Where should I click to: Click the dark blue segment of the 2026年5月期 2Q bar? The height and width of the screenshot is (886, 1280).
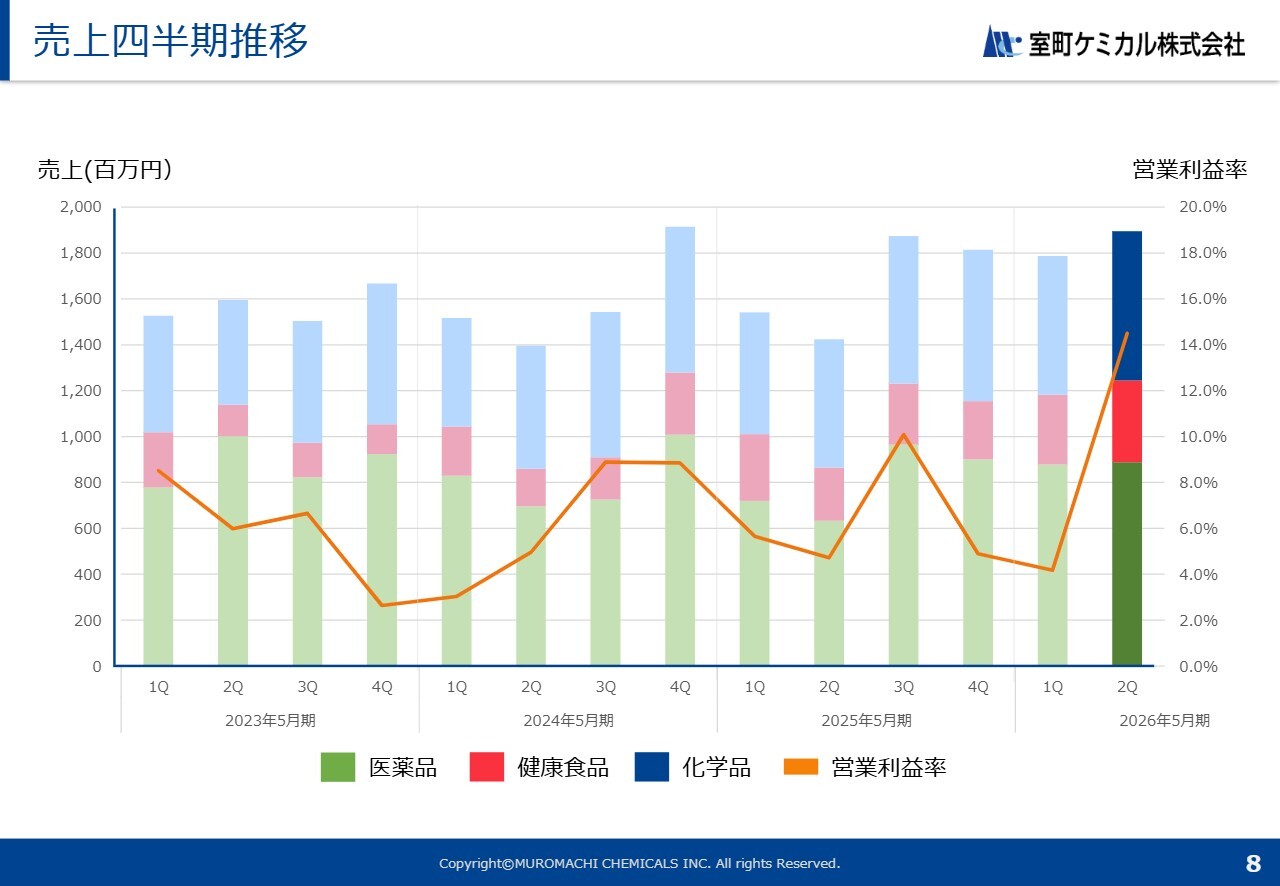[x=1127, y=305]
